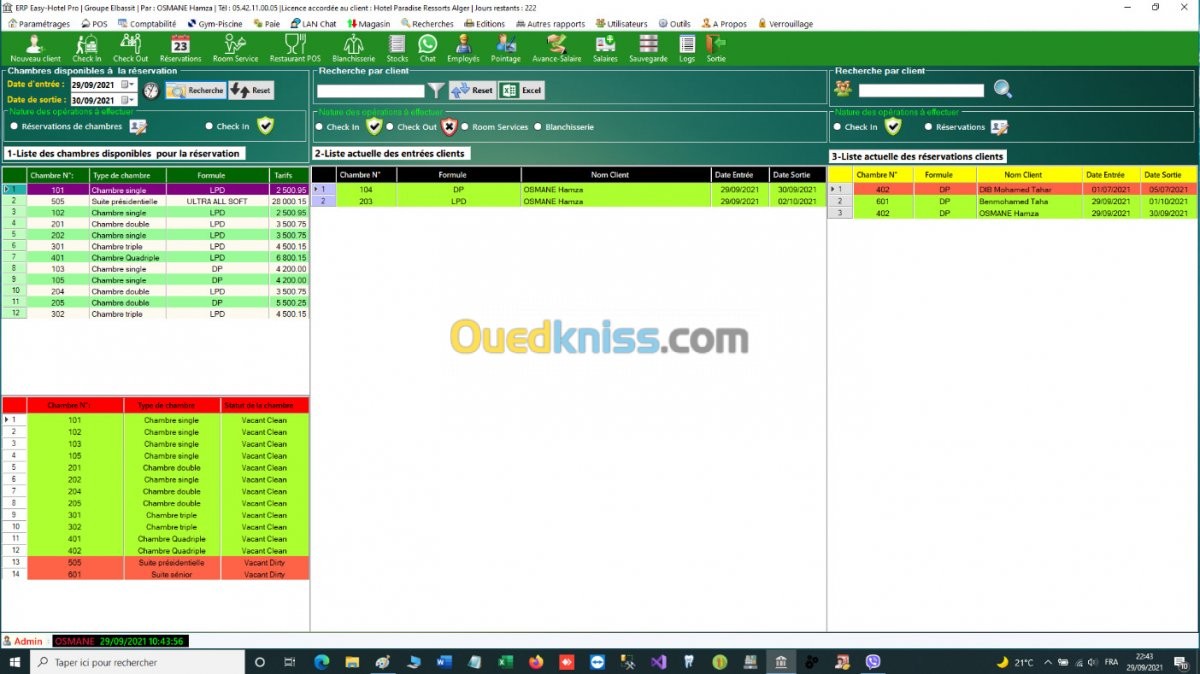Click the Recherche button
Image resolution: width=1200 pixels, height=674 pixels.
point(196,90)
